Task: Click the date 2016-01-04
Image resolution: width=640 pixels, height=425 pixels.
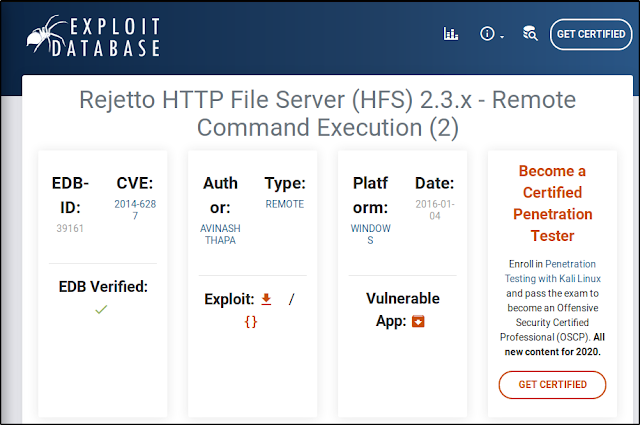Action: (x=434, y=211)
